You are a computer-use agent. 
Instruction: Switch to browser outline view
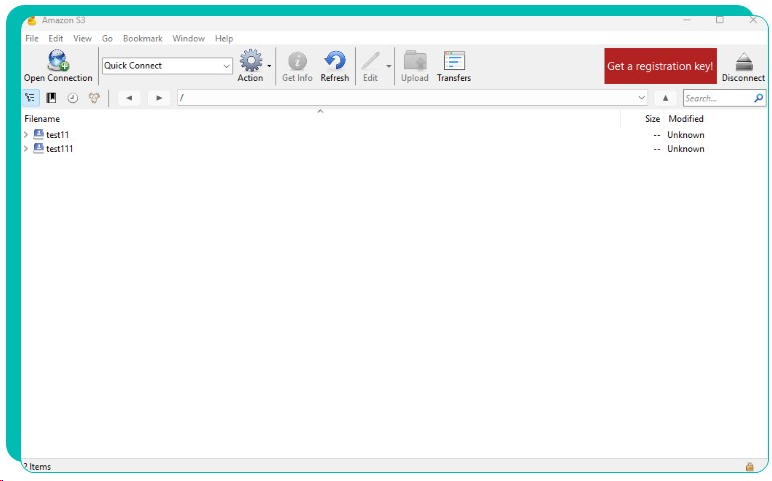(x=31, y=98)
